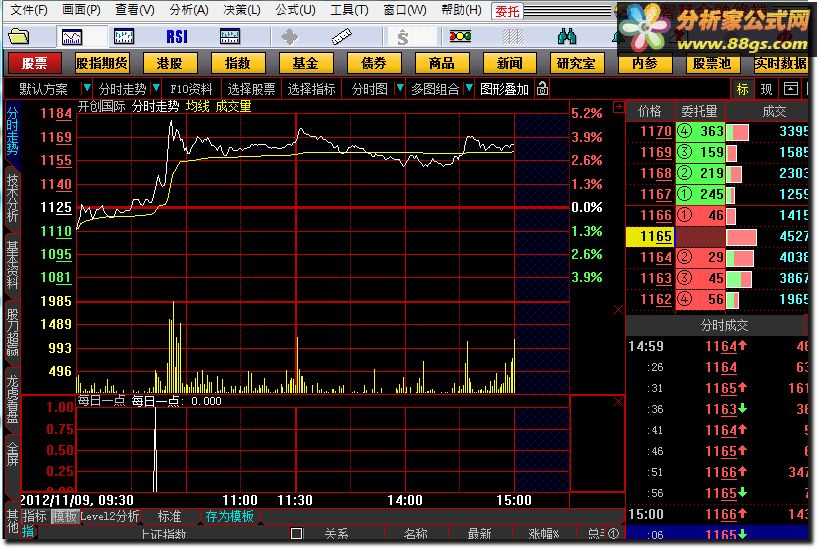
Task: Click the red arrow icon atop chart
Action: [618, 107]
